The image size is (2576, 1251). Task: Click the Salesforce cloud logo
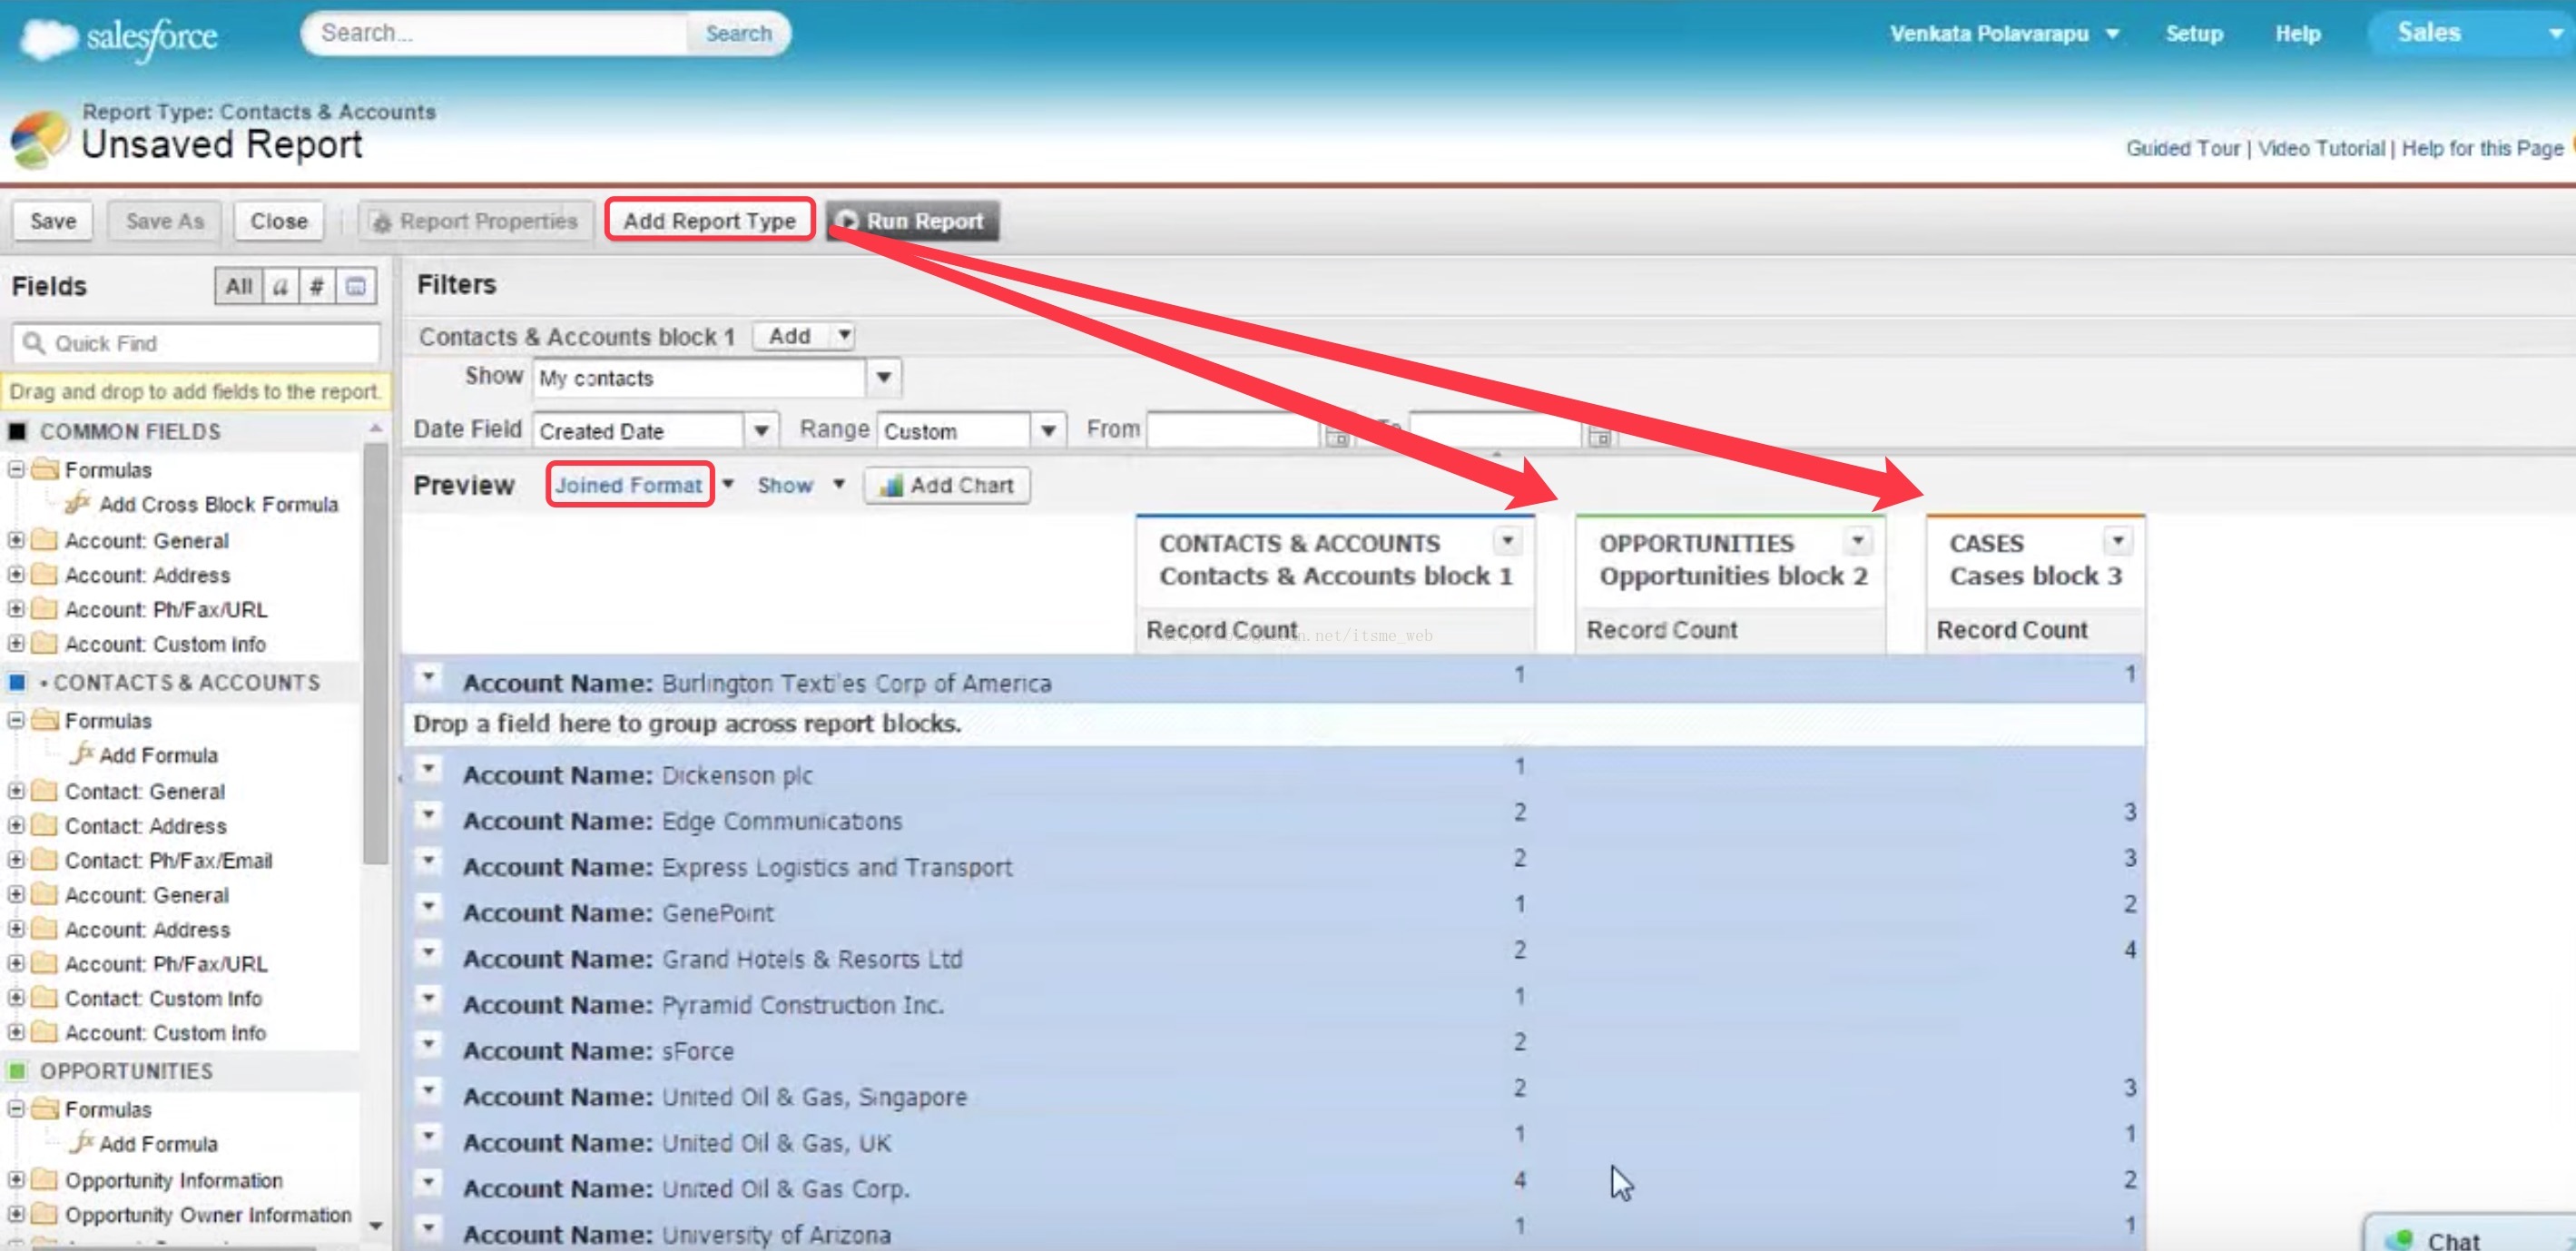click(x=48, y=38)
